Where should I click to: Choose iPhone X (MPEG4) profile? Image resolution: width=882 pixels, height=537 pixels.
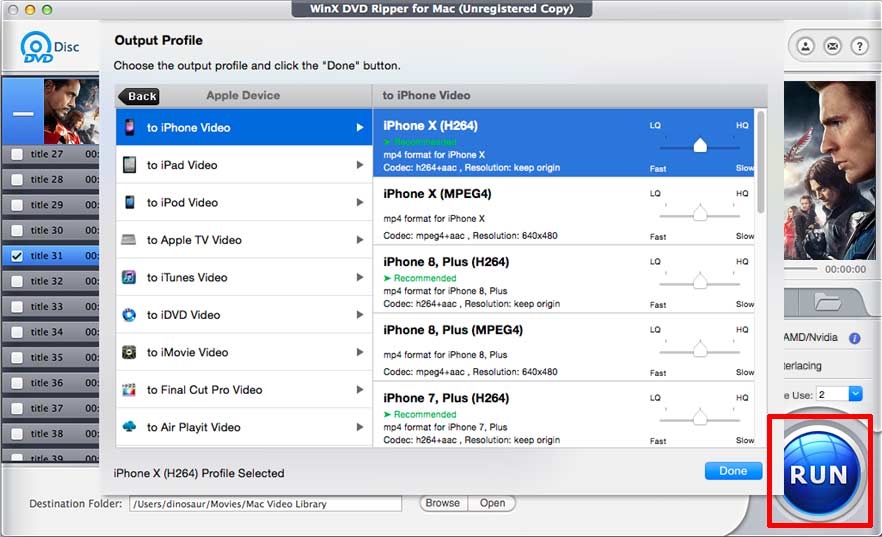[564, 211]
